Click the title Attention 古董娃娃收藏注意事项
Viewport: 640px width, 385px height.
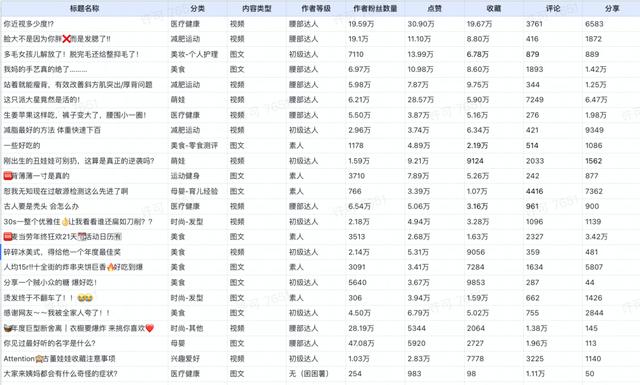point(60,359)
